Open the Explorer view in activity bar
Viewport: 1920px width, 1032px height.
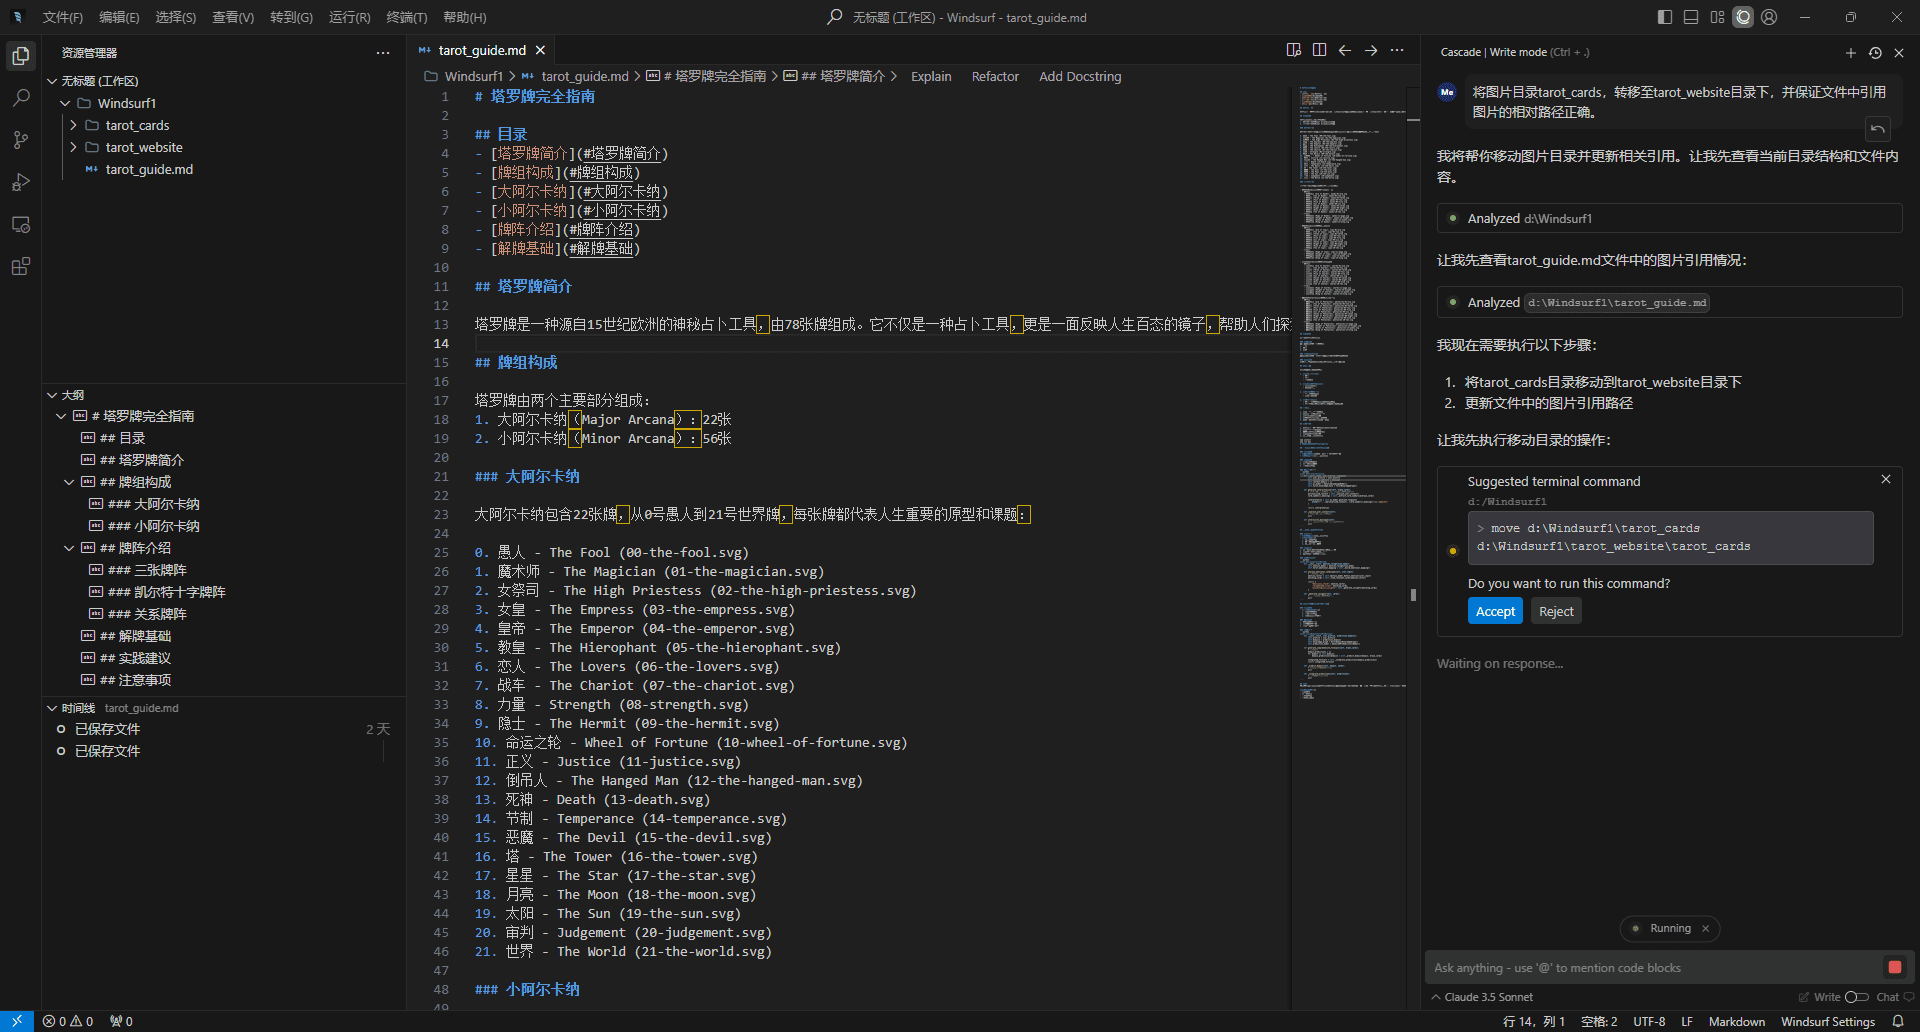[20, 56]
